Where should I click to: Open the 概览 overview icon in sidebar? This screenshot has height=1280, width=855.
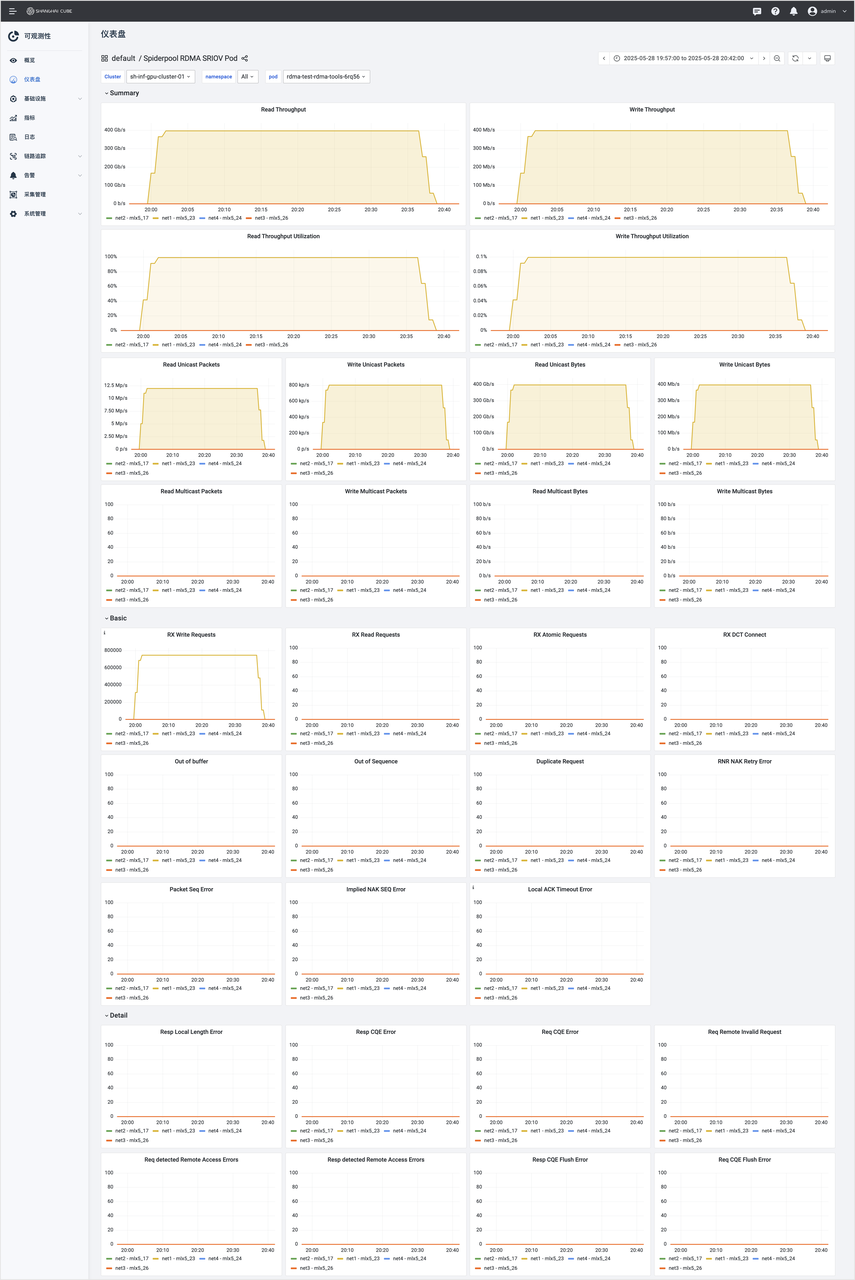(x=13, y=59)
